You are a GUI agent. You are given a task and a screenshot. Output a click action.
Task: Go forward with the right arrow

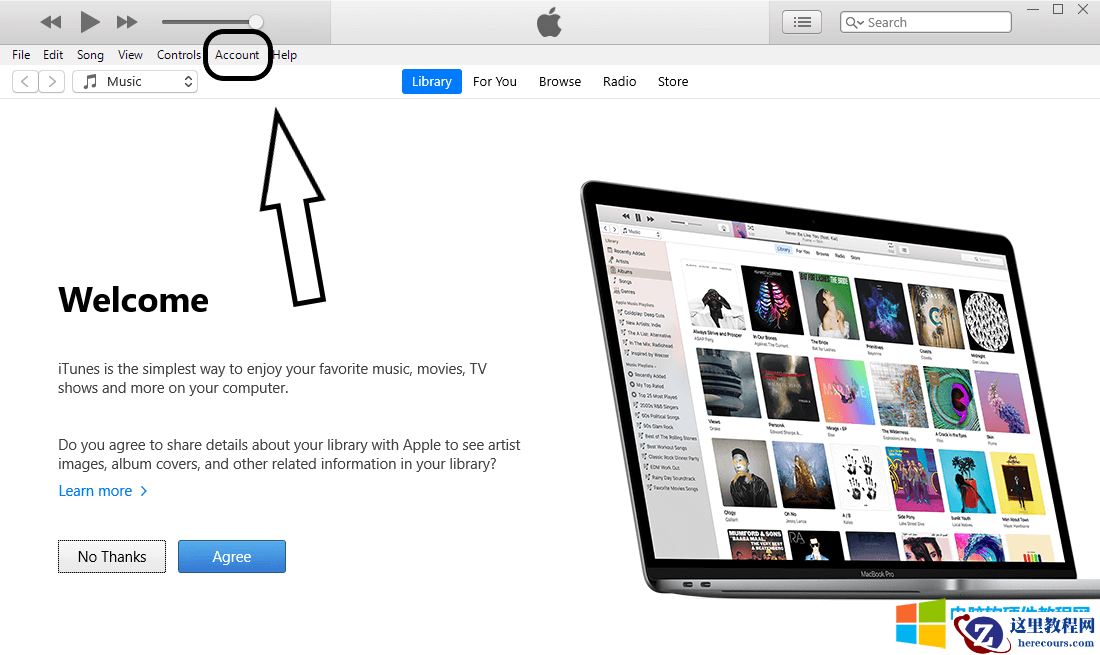pos(52,81)
